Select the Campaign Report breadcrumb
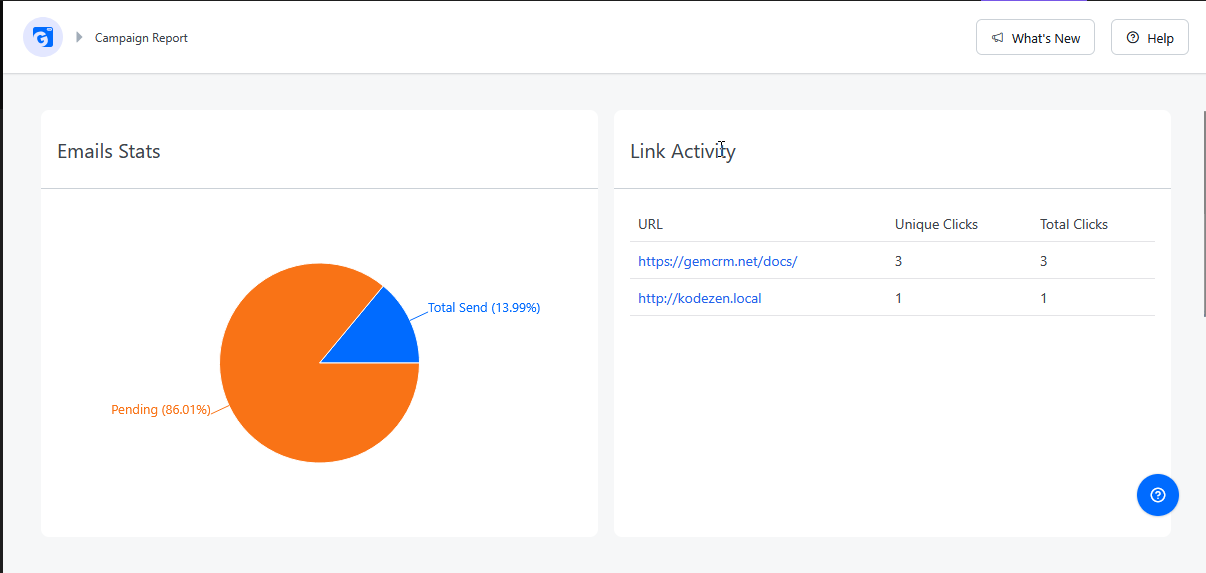1206x573 pixels. [x=141, y=38]
